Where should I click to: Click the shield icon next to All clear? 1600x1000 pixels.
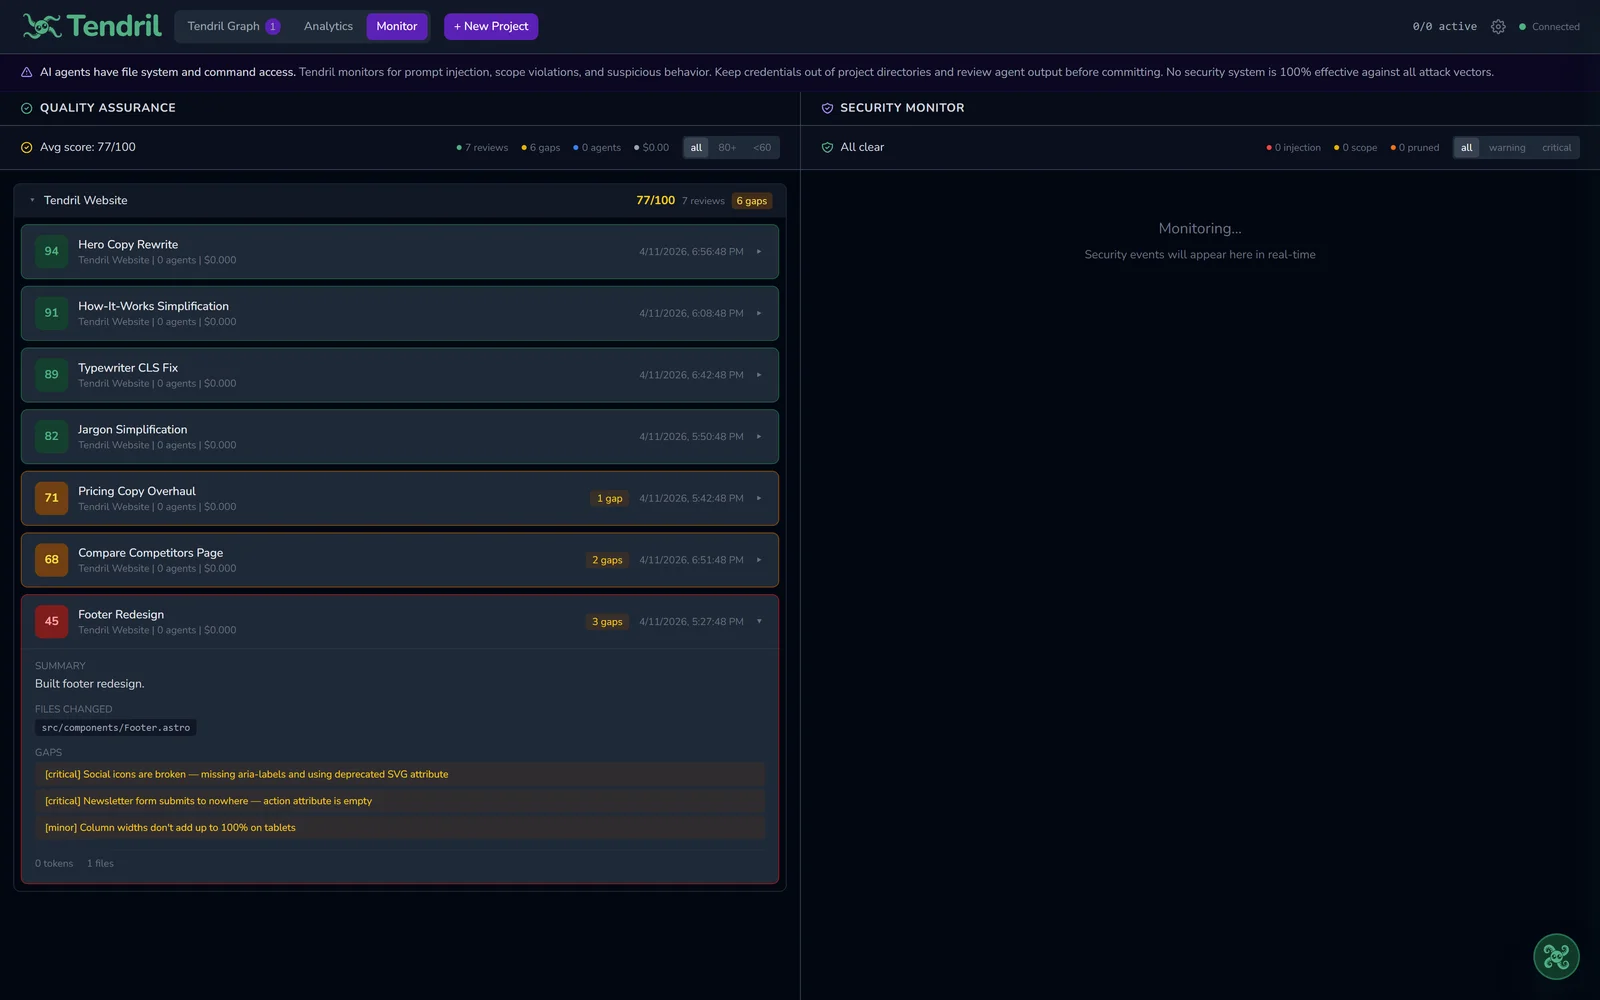point(827,147)
